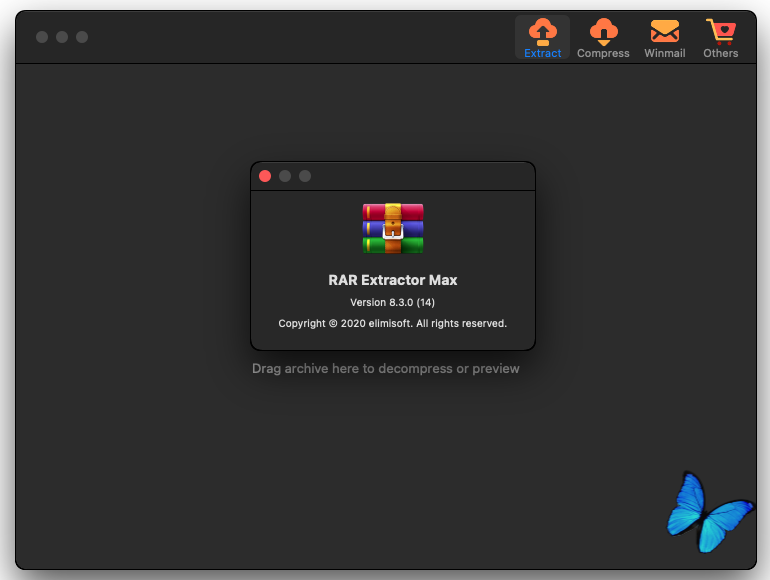Click the 'Drag archive here' drop hint
The width and height of the screenshot is (770, 580).
point(385,369)
